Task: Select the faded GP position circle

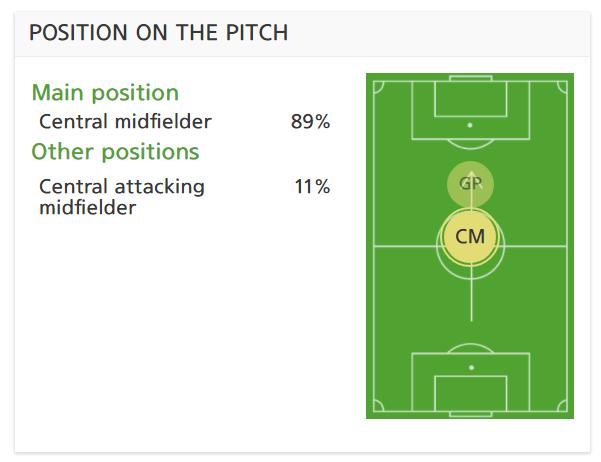Action: 470,184
